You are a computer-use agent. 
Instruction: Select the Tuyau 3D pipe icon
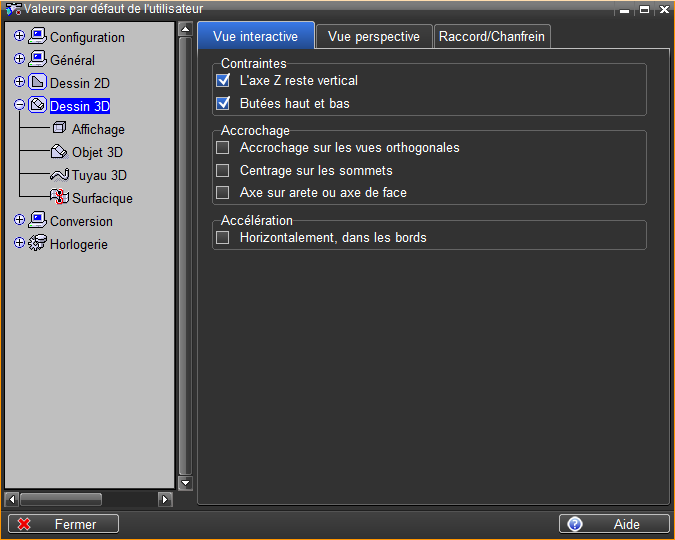(59, 175)
